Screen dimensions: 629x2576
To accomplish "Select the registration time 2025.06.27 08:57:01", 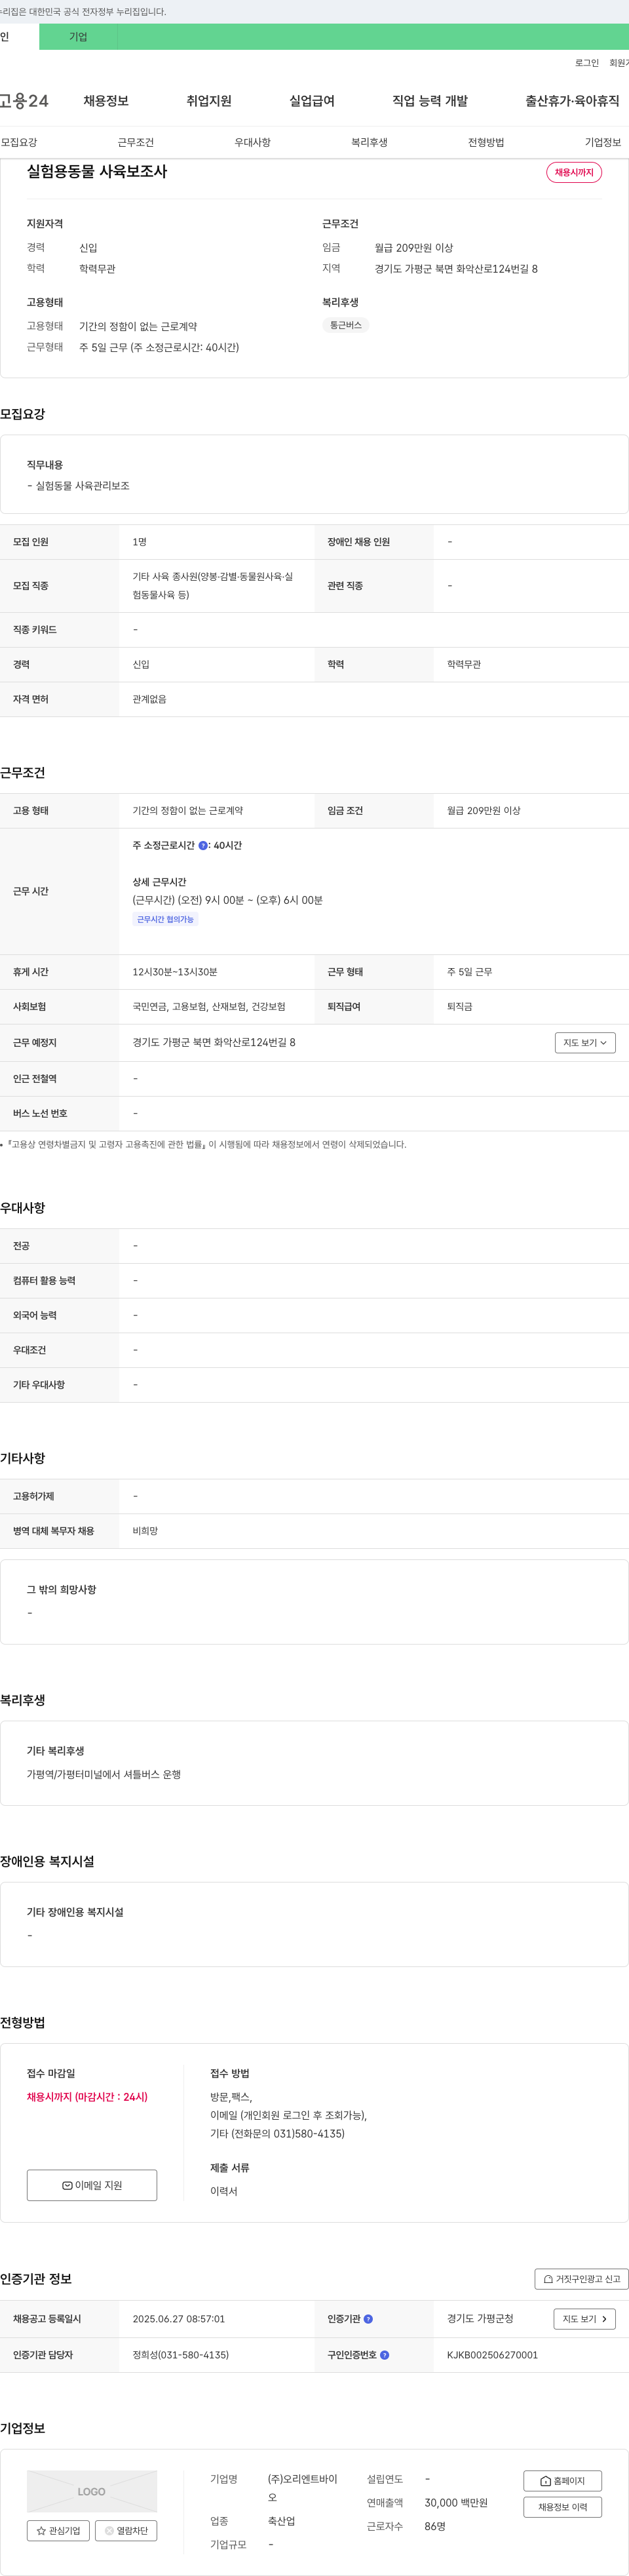I will 179,2319.
